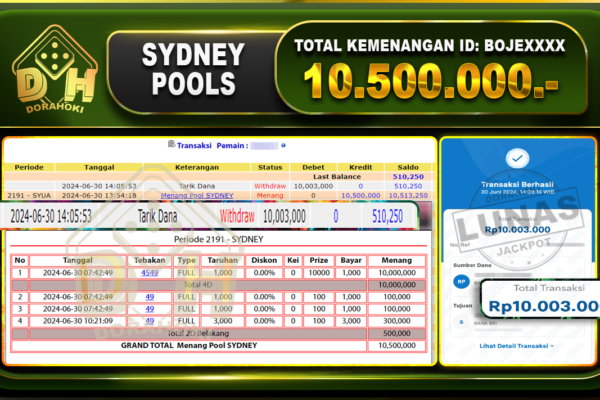Click the 10,513,250 saldo value
600x400 pixels.
click(x=408, y=195)
